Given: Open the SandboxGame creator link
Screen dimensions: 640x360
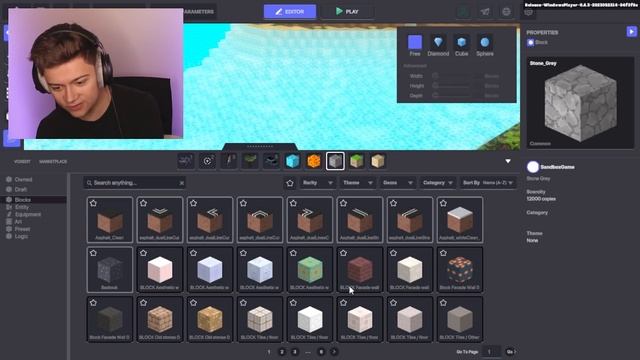Looking at the screenshot, I should coord(557,167).
